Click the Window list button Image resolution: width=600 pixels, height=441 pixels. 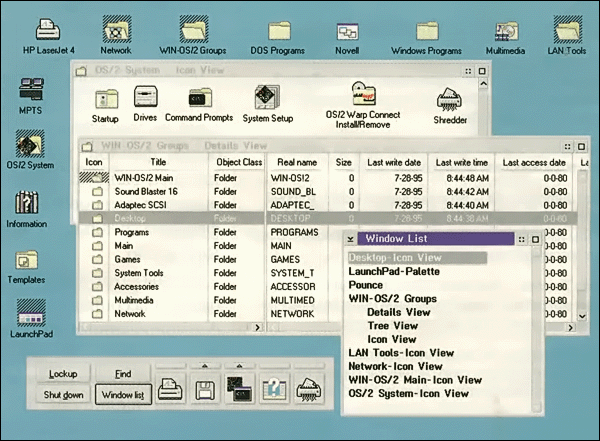tap(123, 394)
